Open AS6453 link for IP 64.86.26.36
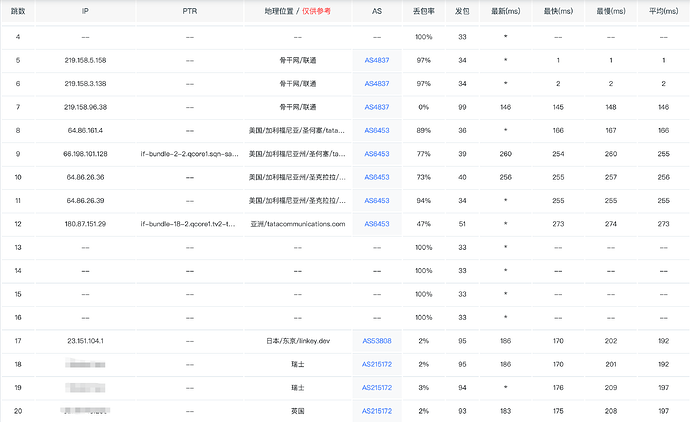The width and height of the screenshot is (690, 422). coord(377,177)
